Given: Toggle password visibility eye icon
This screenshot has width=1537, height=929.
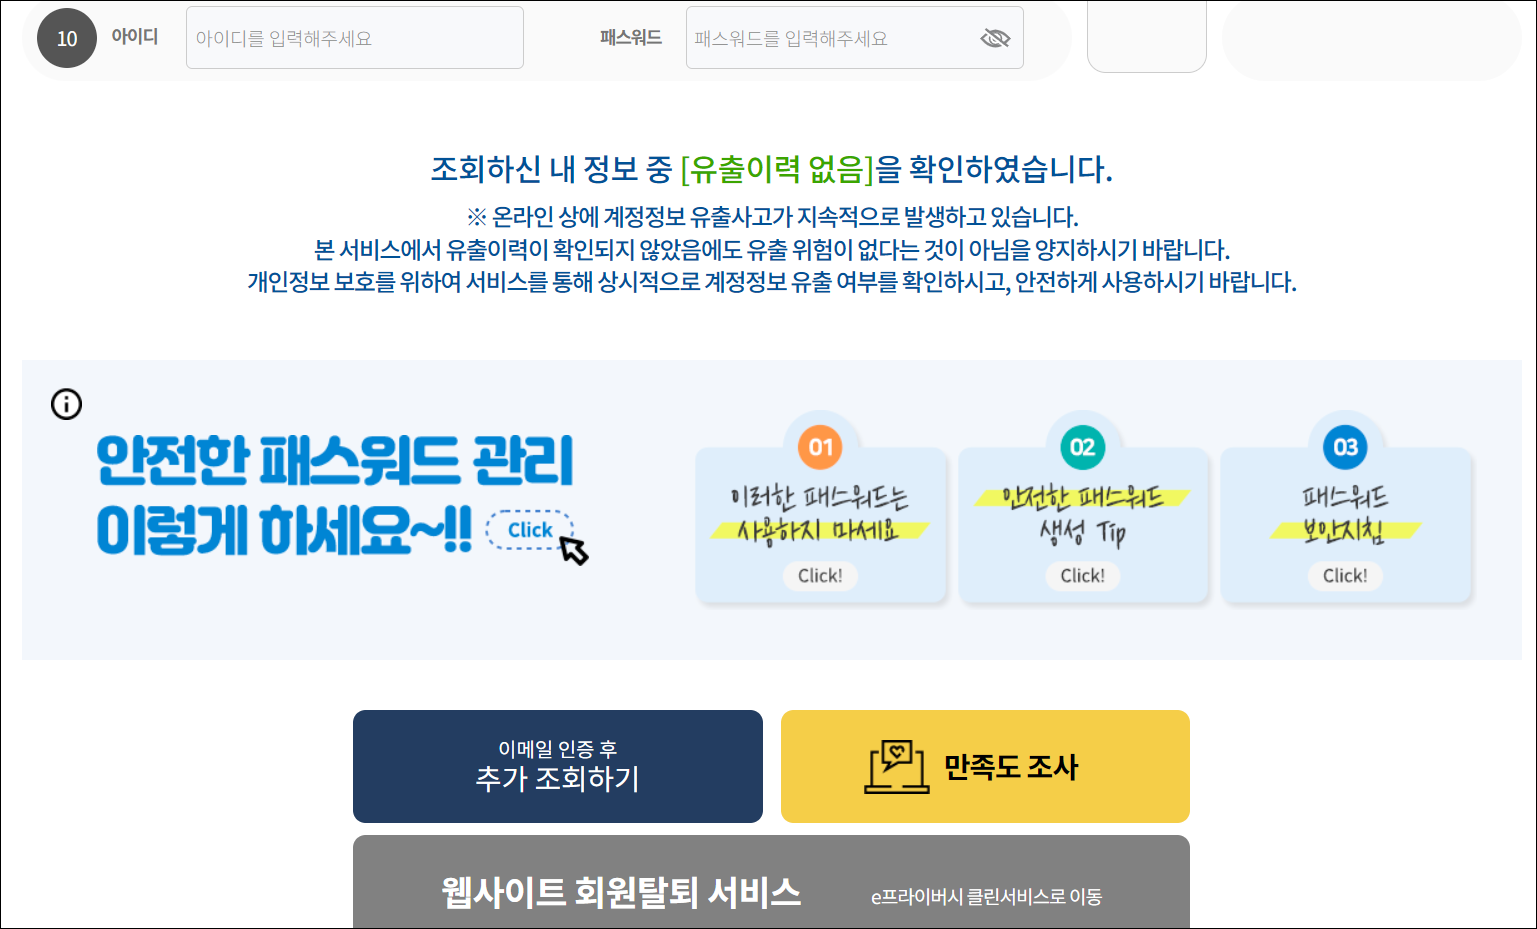Looking at the screenshot, I should [995, 38].
